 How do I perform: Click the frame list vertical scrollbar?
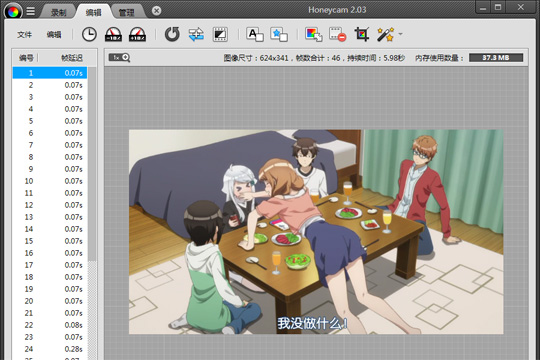click(92, 164)
